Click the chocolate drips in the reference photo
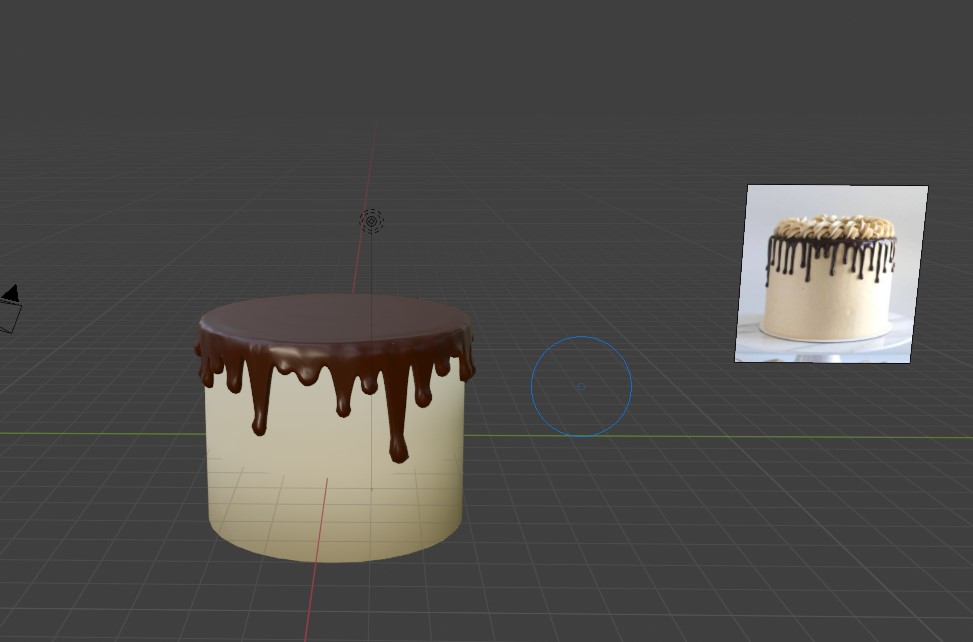This screenshot has height=642, width=973. (x=830, y=254)
